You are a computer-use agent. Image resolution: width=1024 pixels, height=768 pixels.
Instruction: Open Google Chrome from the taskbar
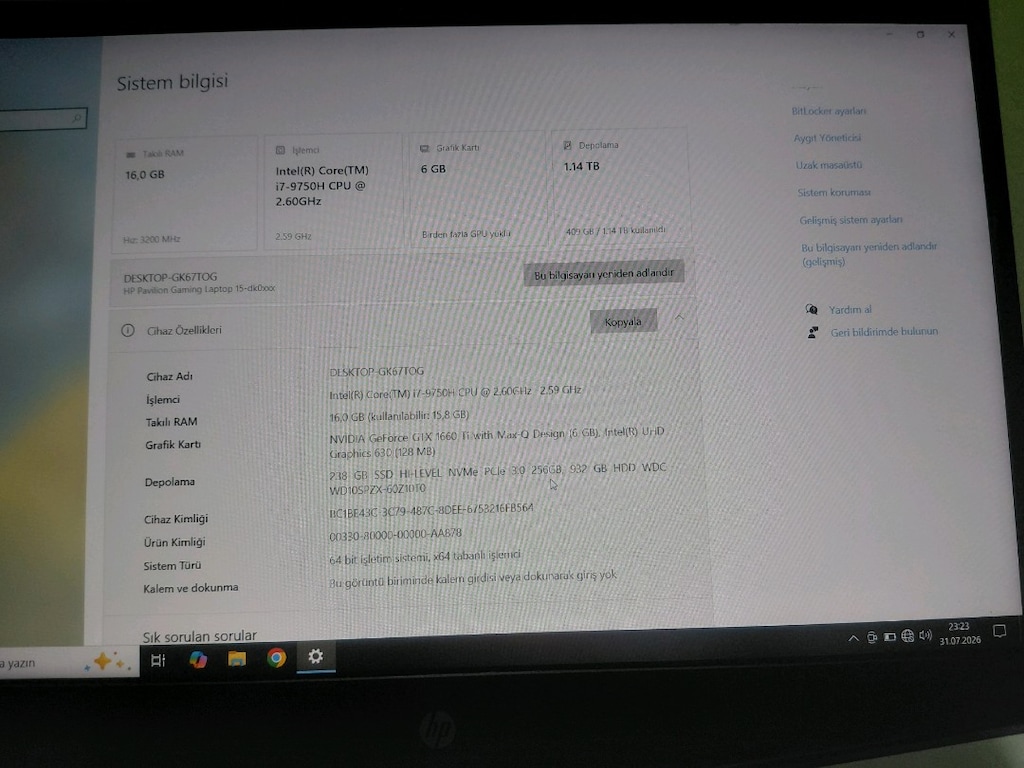[x=276, y=658]
